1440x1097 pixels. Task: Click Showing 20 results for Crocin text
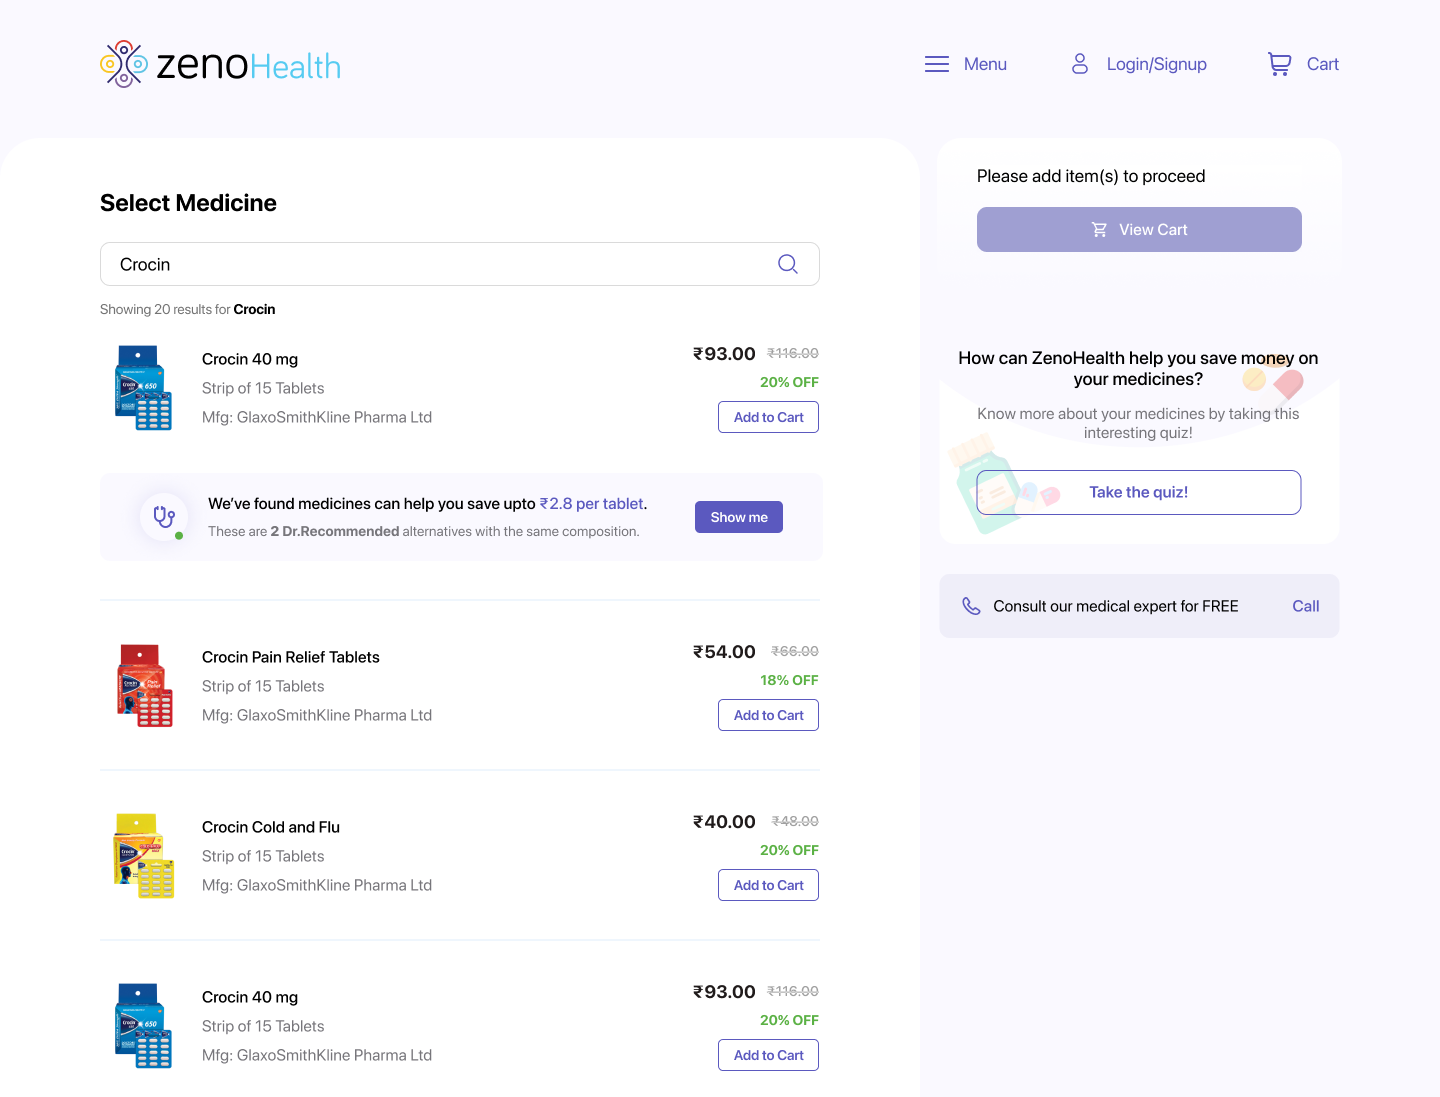[188, 310]
